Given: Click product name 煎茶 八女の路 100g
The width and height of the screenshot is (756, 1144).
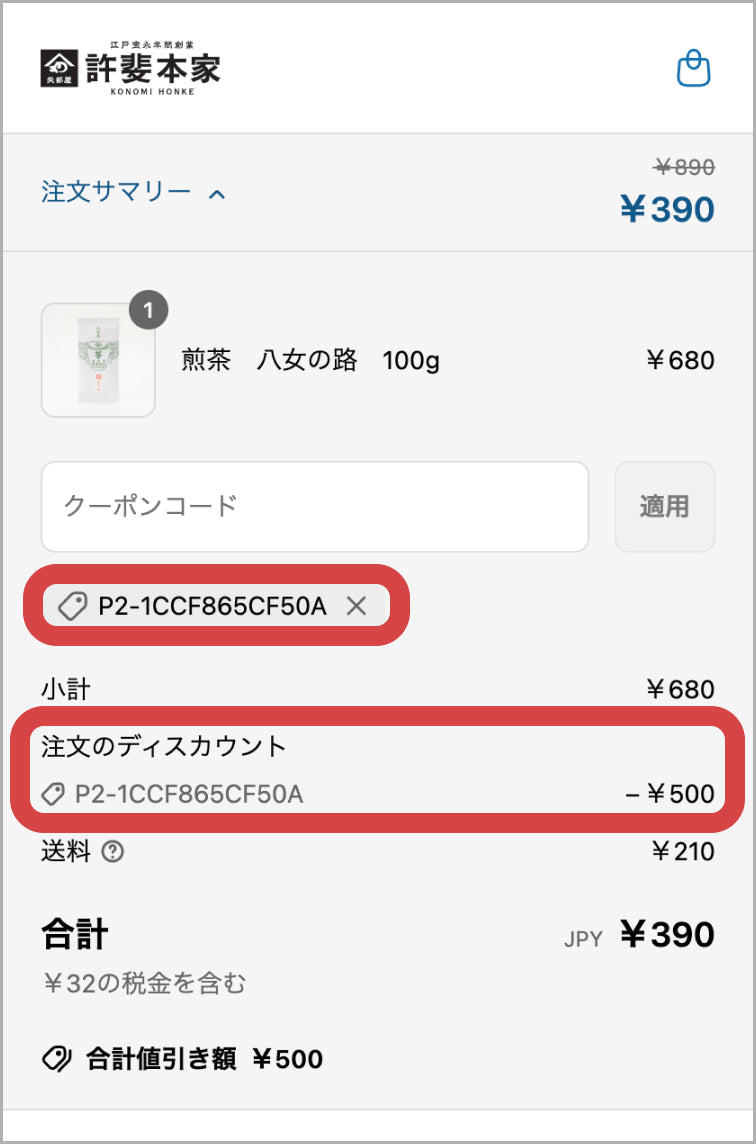Looking at the screenshot, I should [x=310, y=361].
